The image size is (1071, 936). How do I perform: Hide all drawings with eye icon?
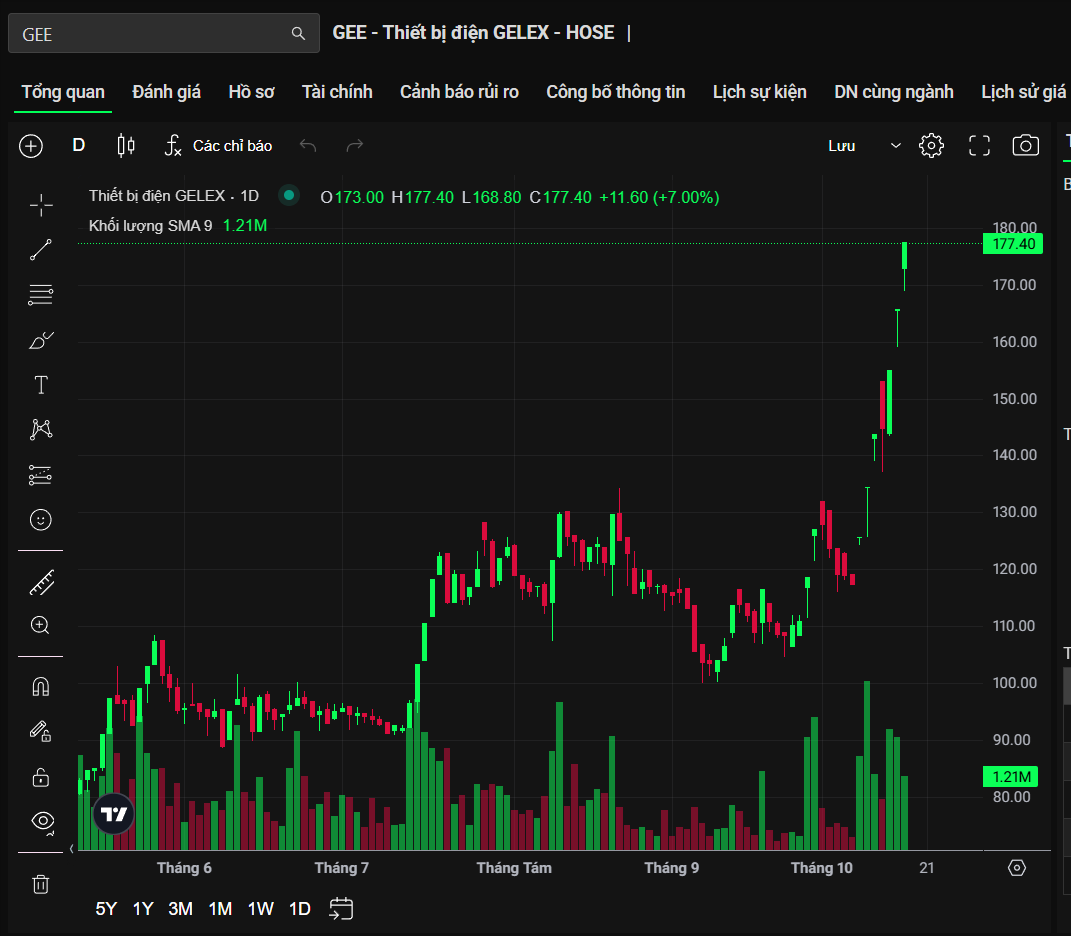coord(41,821)
